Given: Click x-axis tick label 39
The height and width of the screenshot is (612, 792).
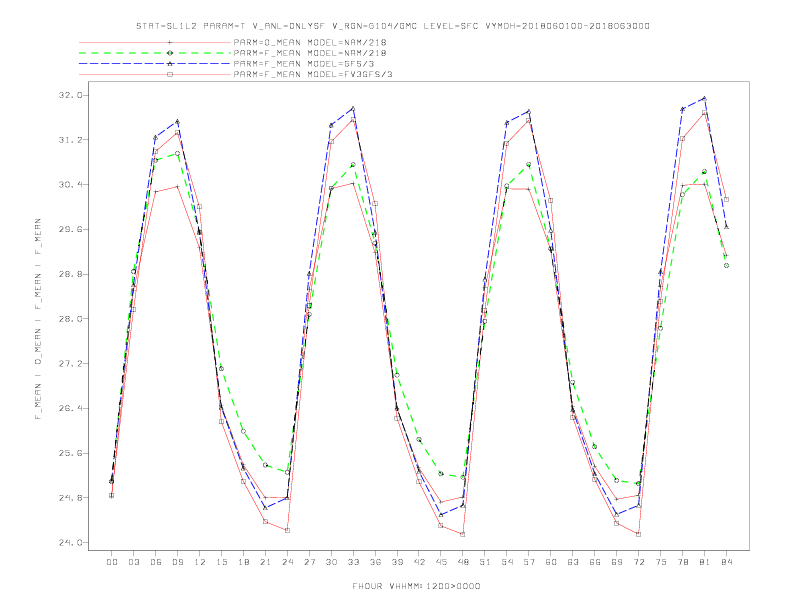Looking at the screenshot, I should [x=397, y=562].
